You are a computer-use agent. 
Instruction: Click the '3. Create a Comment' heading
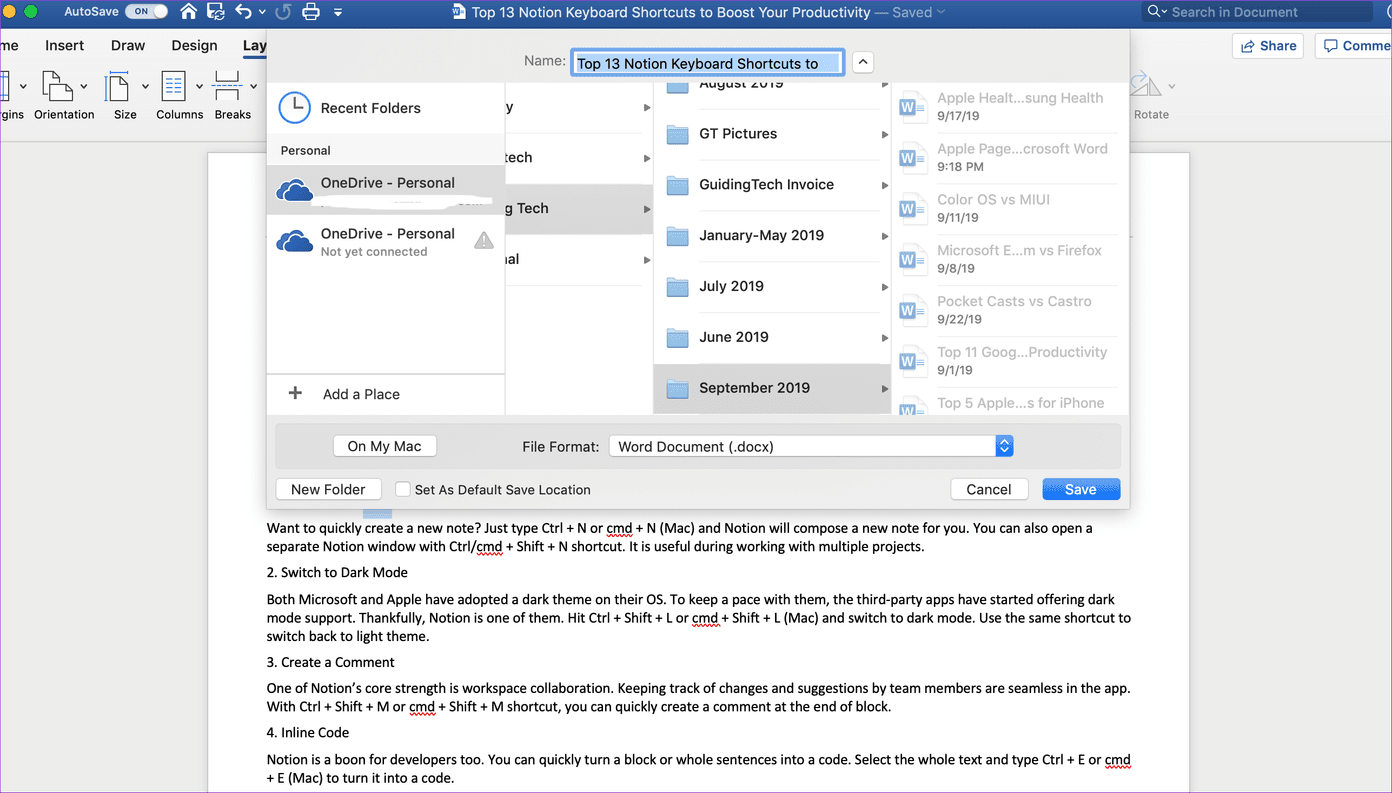point(330,662)
